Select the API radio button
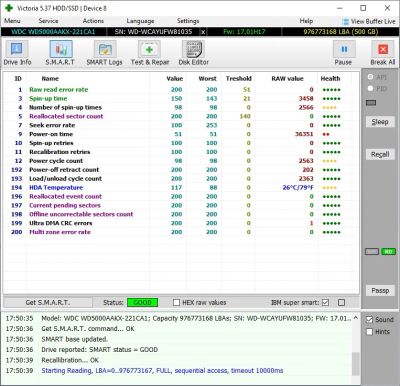The height and width of the screenshot is (386, 400). (x=370, y=77)
